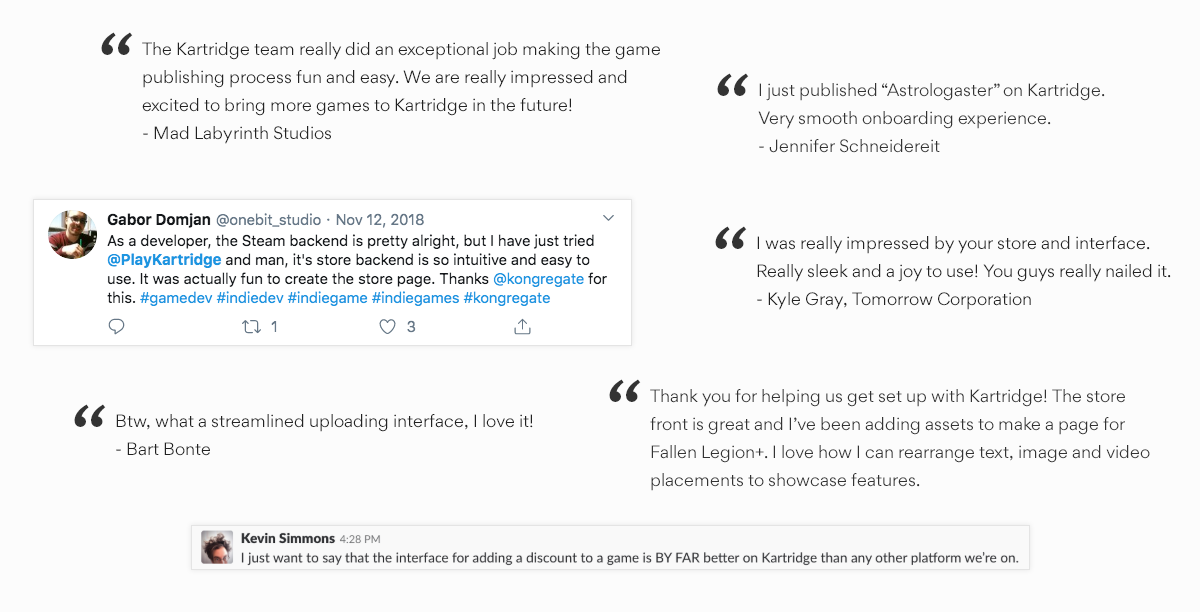Click the #indiedev hashtag
The width and height of the screenshot is (1200, 612).
[250, 298]
